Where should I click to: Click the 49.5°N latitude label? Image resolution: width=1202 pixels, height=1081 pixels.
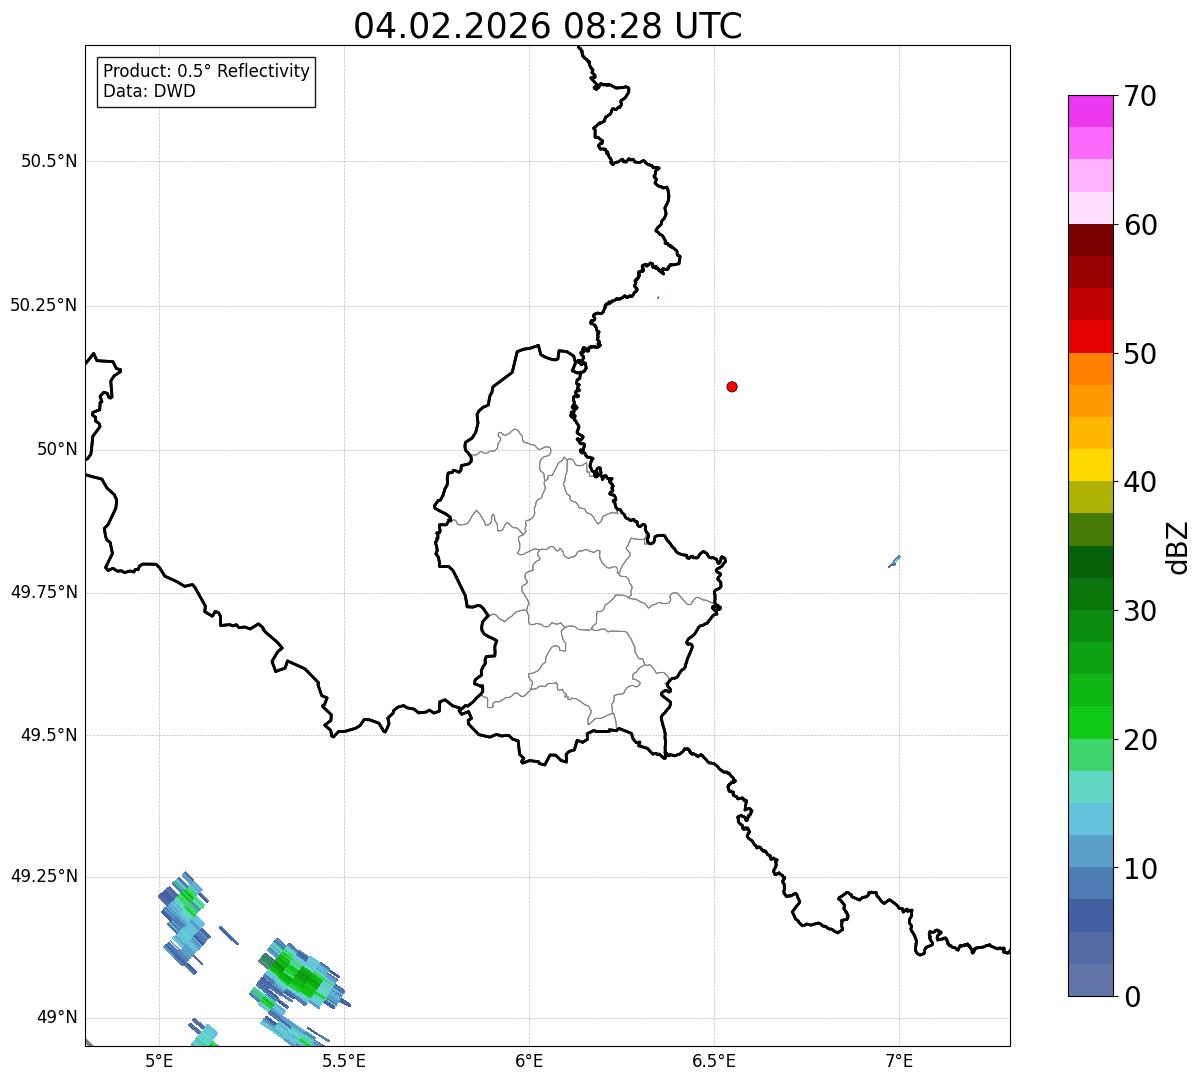[49, 735]
